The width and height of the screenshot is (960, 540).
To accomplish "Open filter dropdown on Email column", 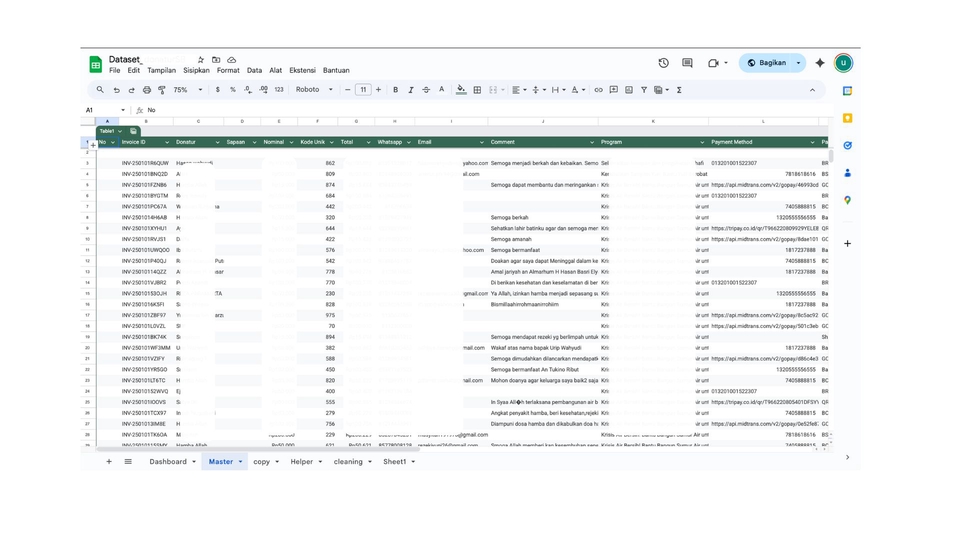I will (x=482, y=142).
